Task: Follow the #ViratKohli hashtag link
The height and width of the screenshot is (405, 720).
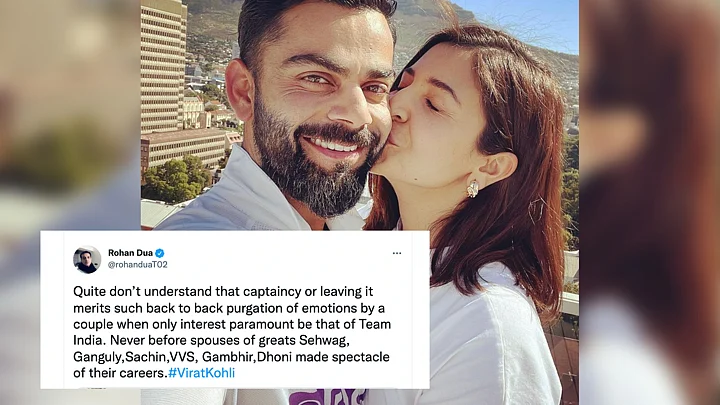Action: tap(202, 373)
